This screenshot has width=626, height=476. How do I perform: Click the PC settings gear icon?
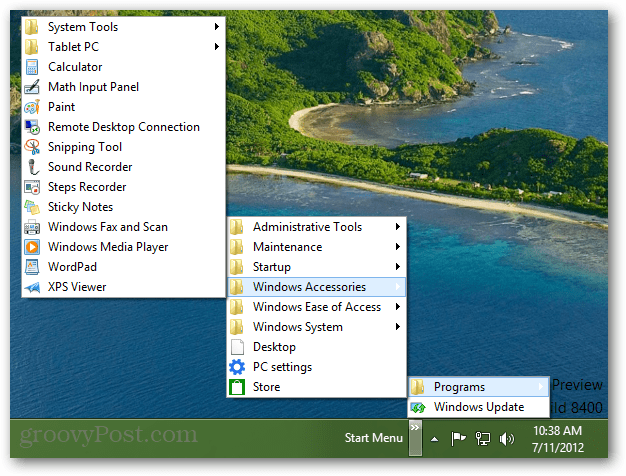pyautogui.click(x=237, y=367)
